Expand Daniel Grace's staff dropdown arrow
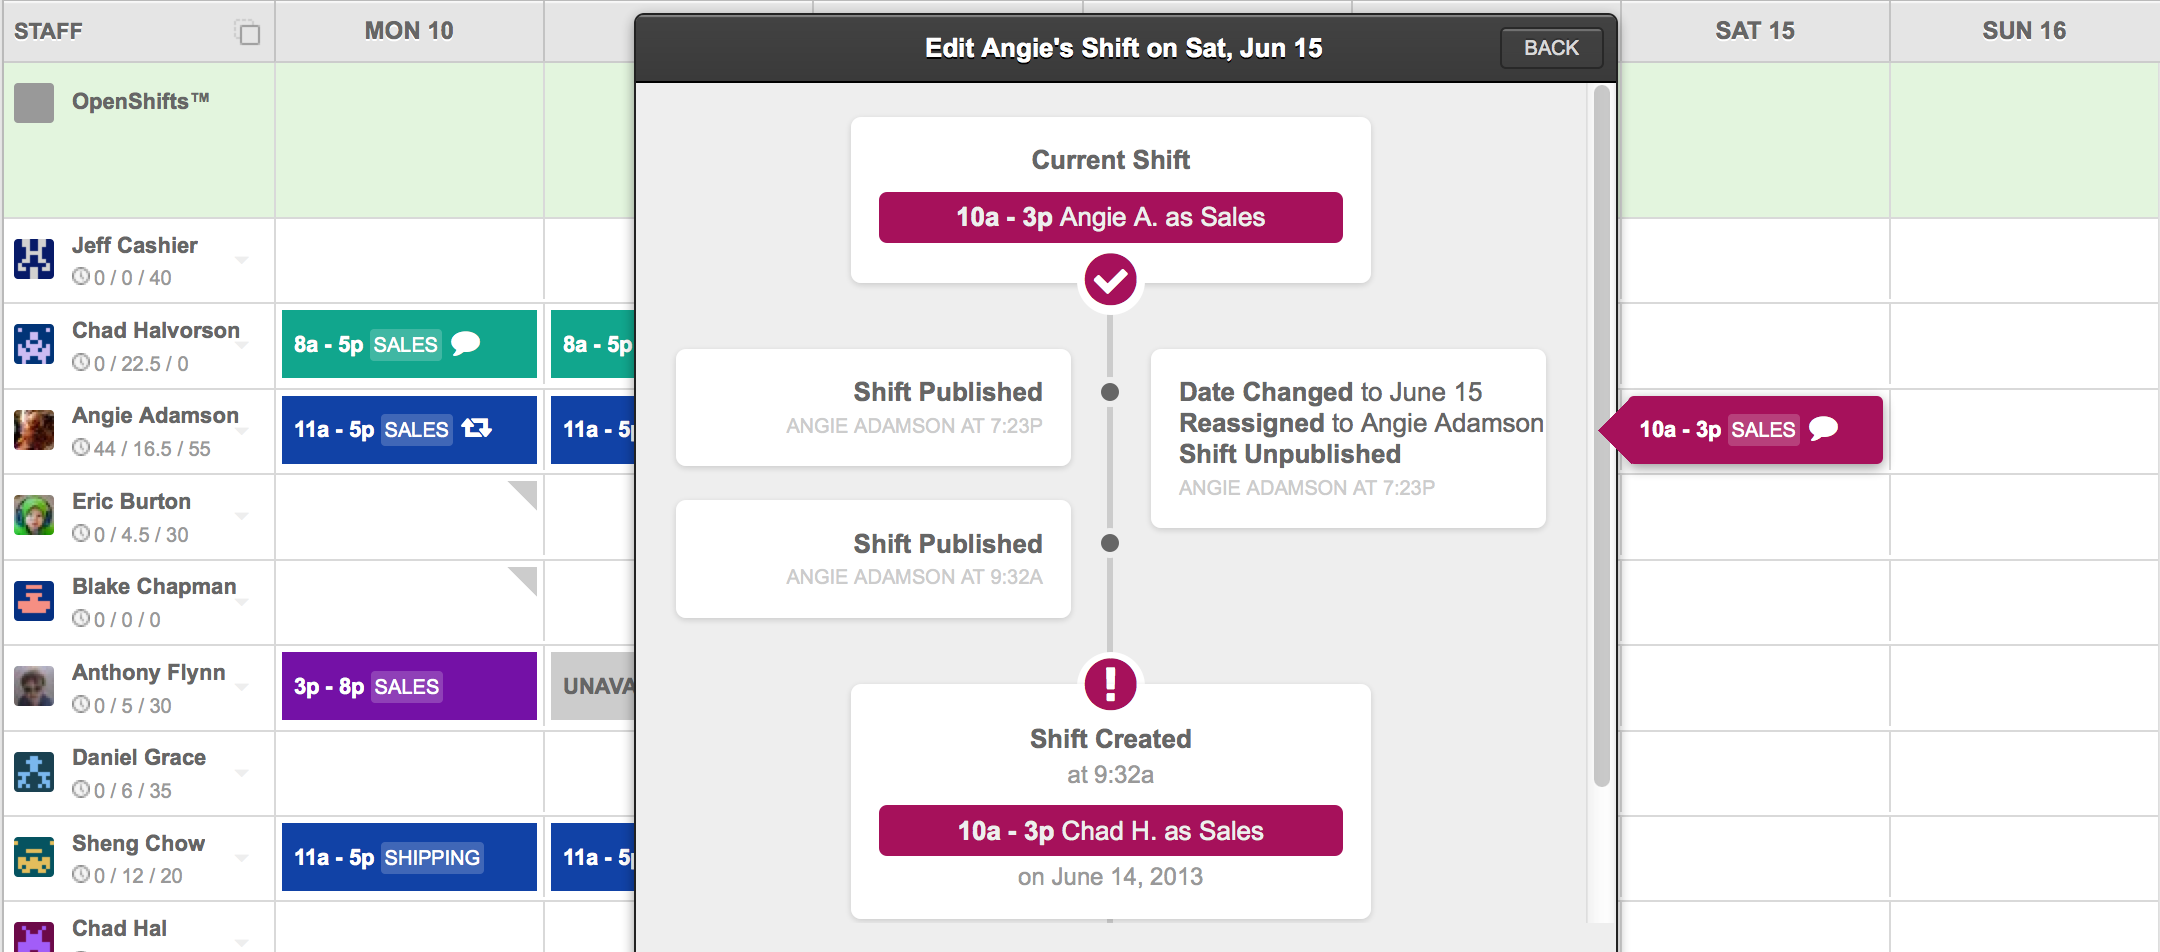The height and width of the screenshot is (952, 2160). tap(241, 773)
